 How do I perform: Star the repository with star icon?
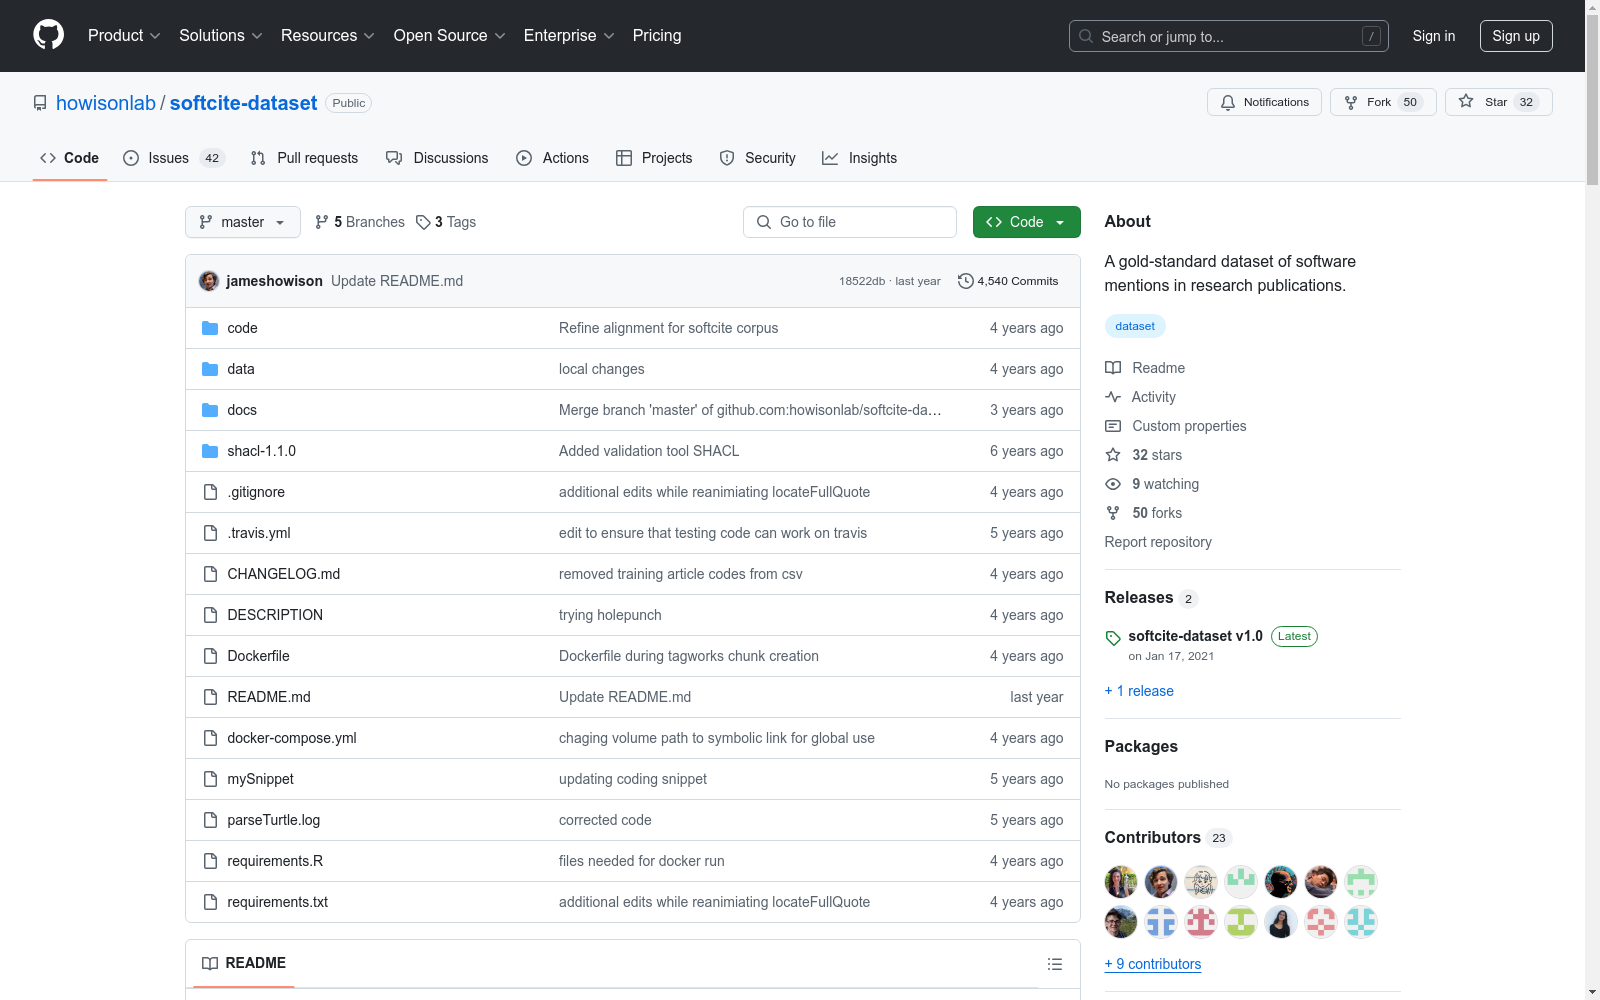click(x=1466, y=101)
